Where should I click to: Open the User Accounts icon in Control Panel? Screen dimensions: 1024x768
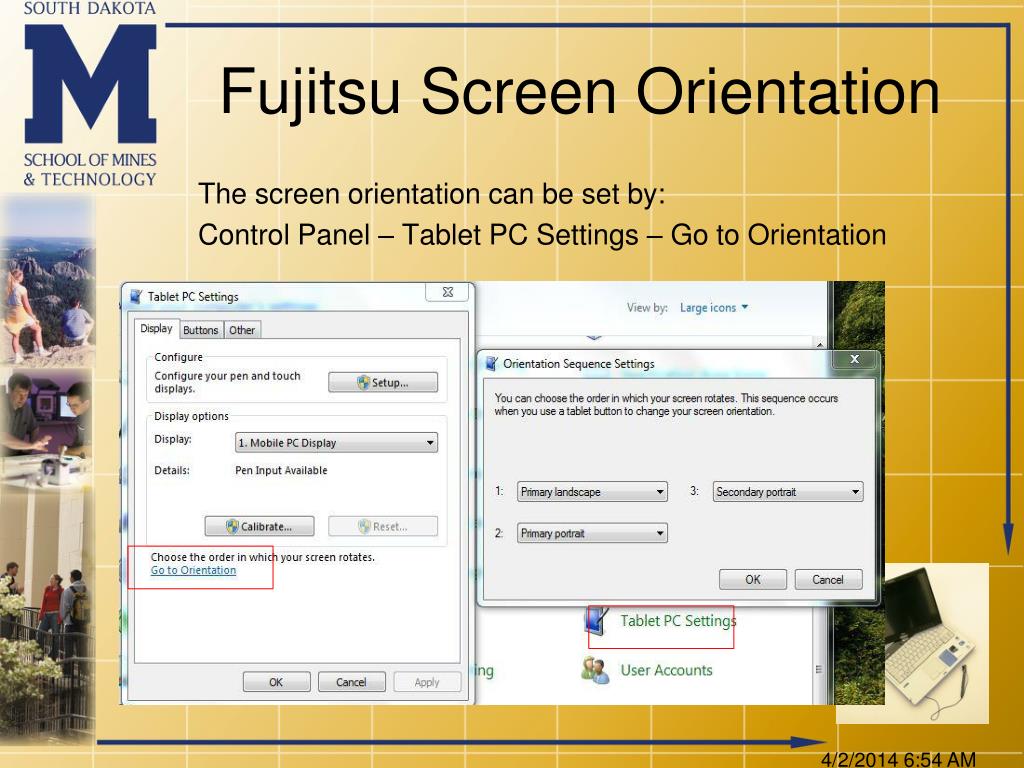tap(596, 671)
